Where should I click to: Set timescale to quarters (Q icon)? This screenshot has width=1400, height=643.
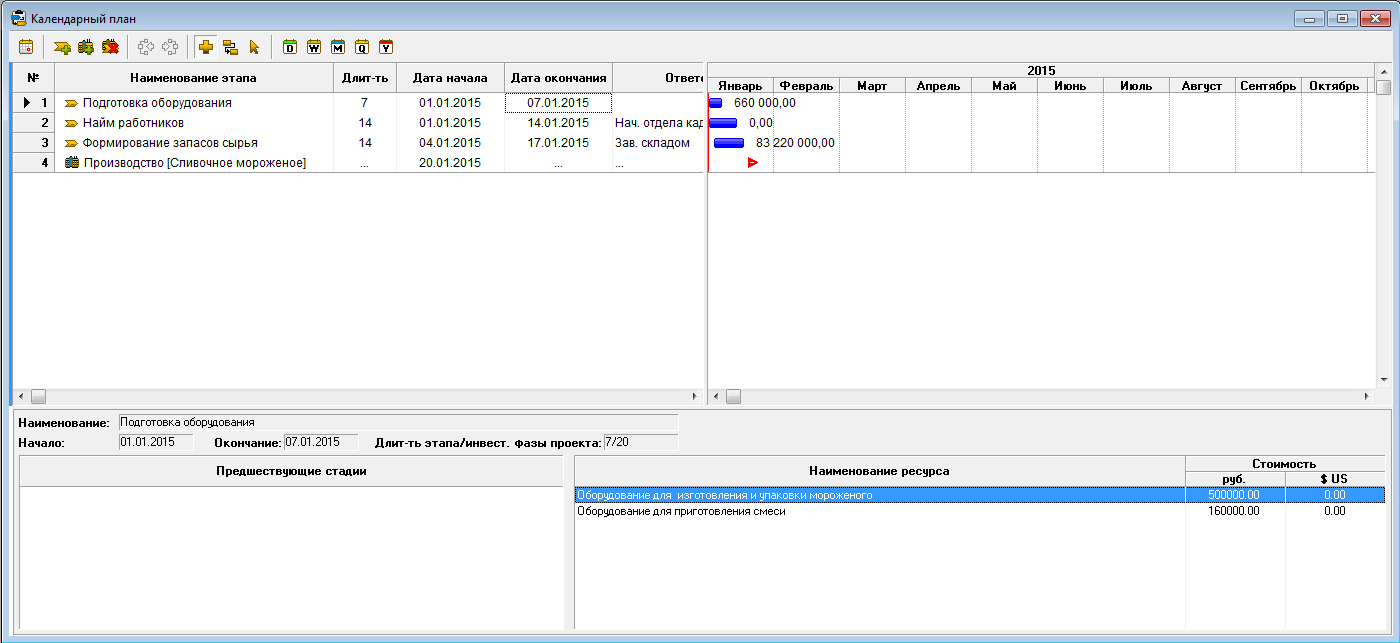point(362,47)
